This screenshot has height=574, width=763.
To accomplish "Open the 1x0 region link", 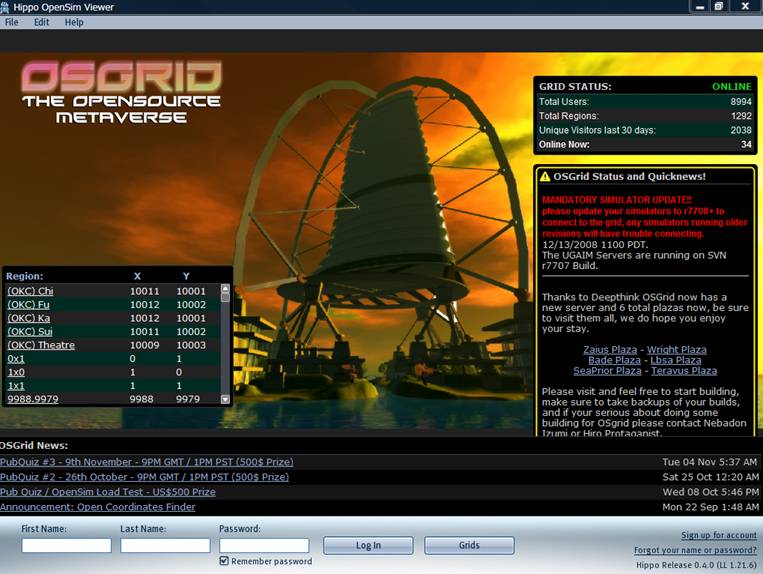I will (x=16, y=372).
